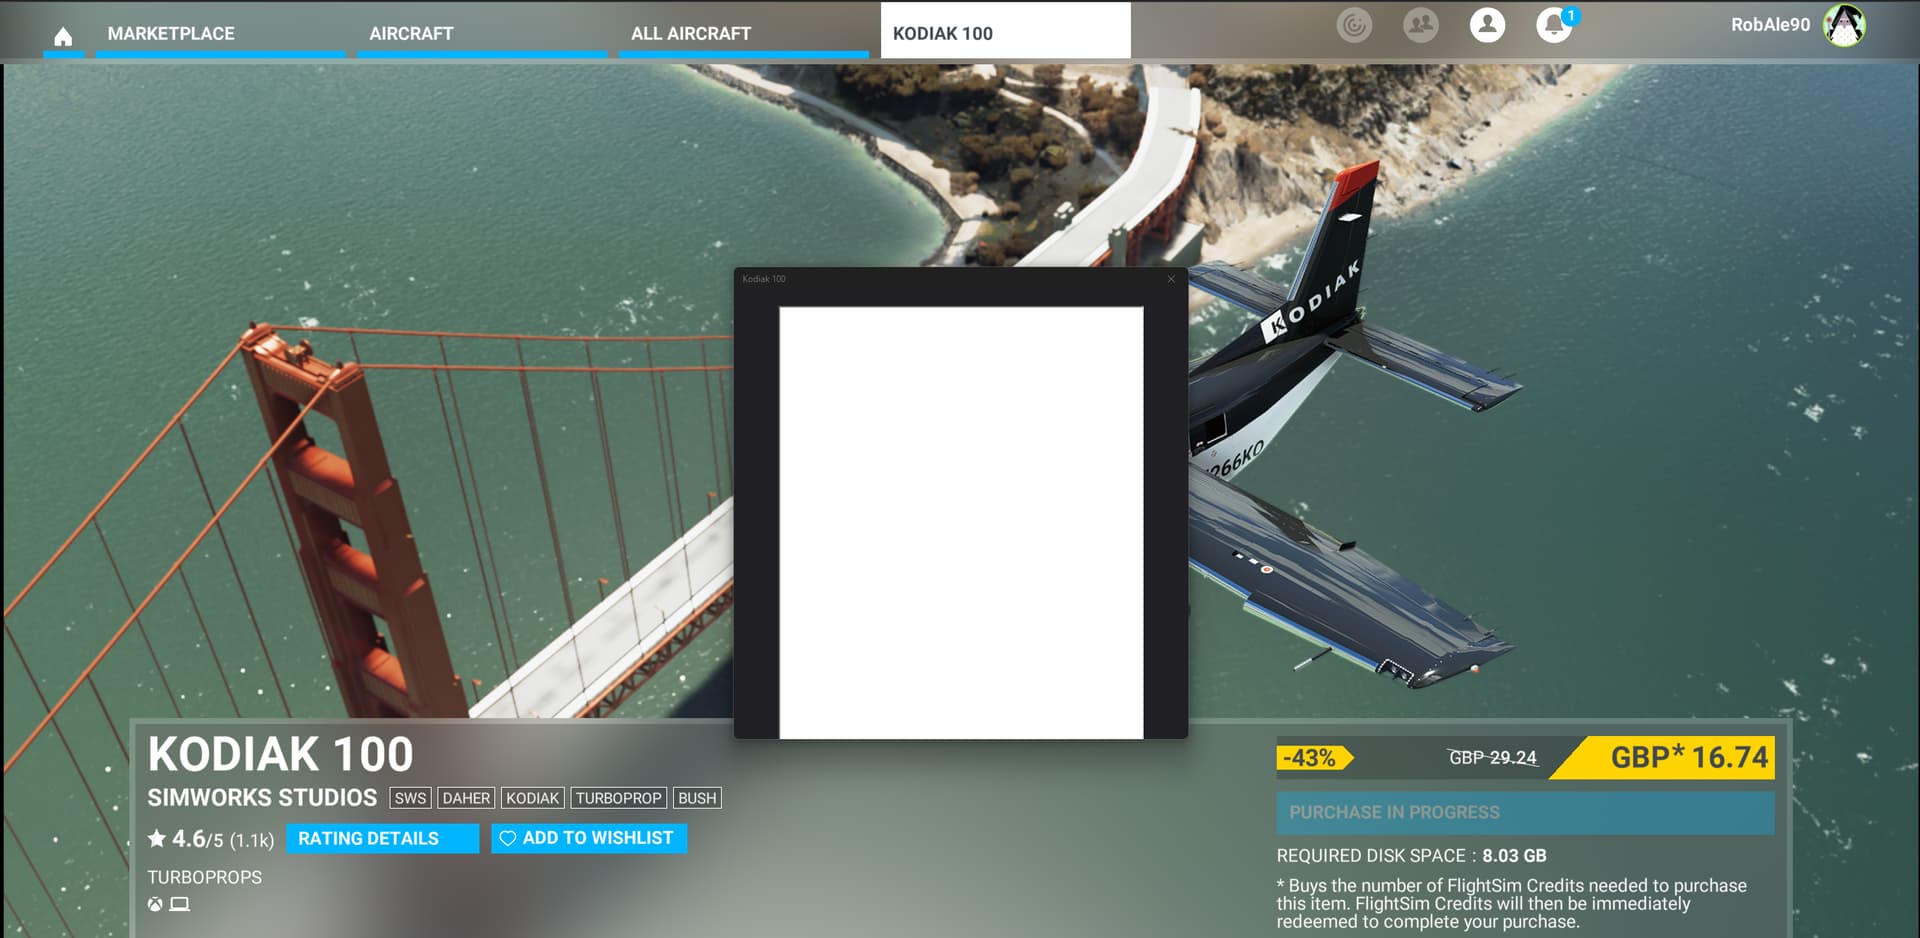
Task: Click the KODIAK tag
Action: [532, 798]
